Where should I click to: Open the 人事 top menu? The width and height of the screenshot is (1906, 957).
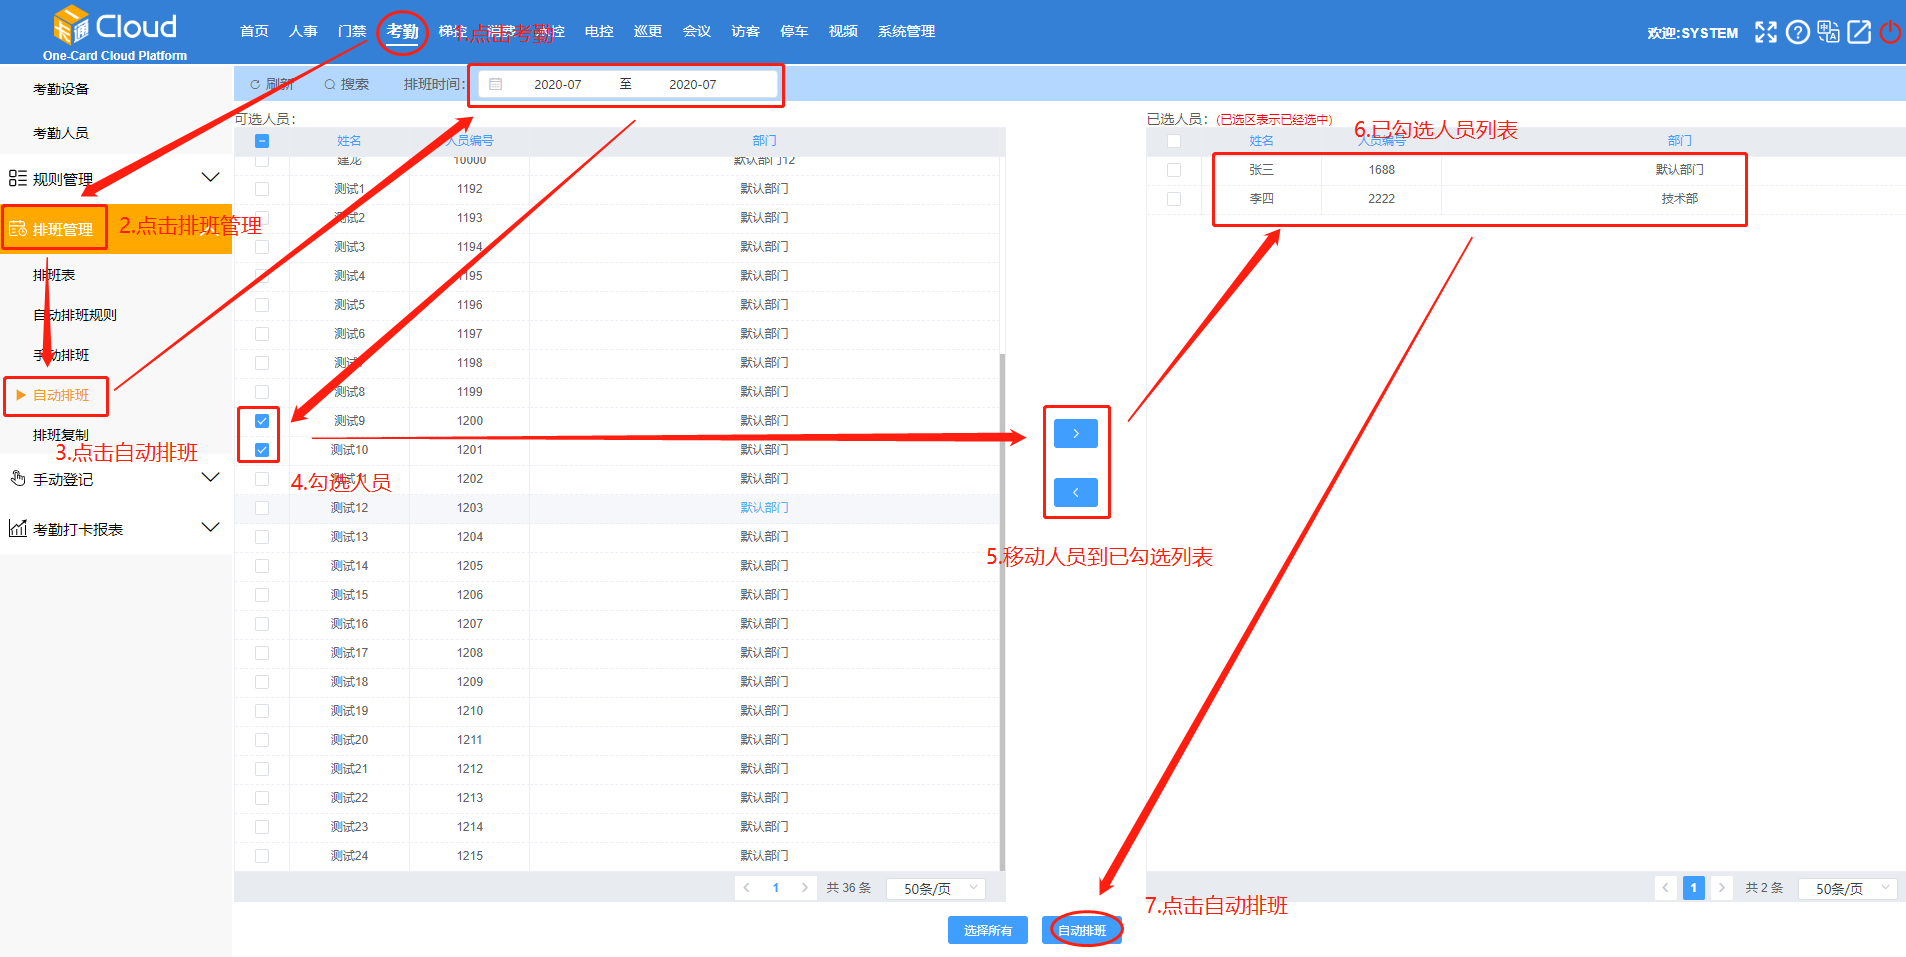(x=303, y=32)
